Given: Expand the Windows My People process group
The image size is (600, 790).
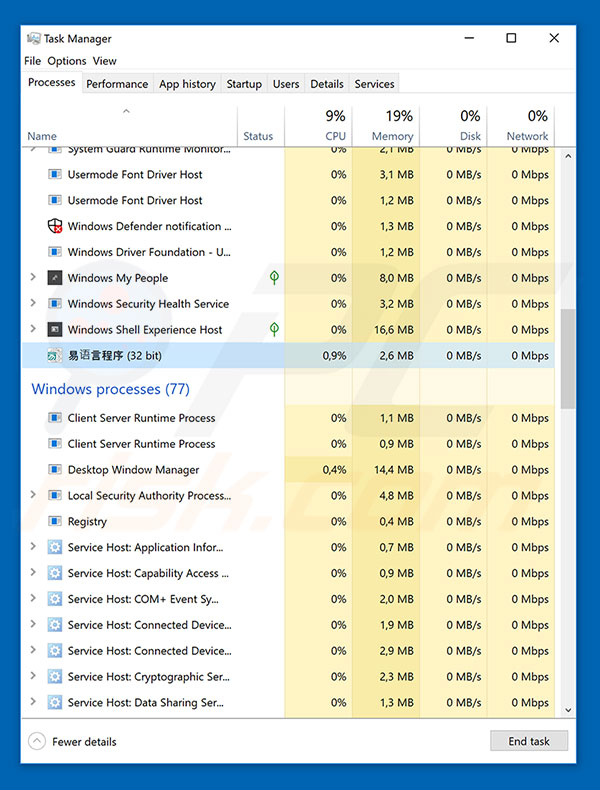Looking at the screenshot, I should click(x=33, y=277).
